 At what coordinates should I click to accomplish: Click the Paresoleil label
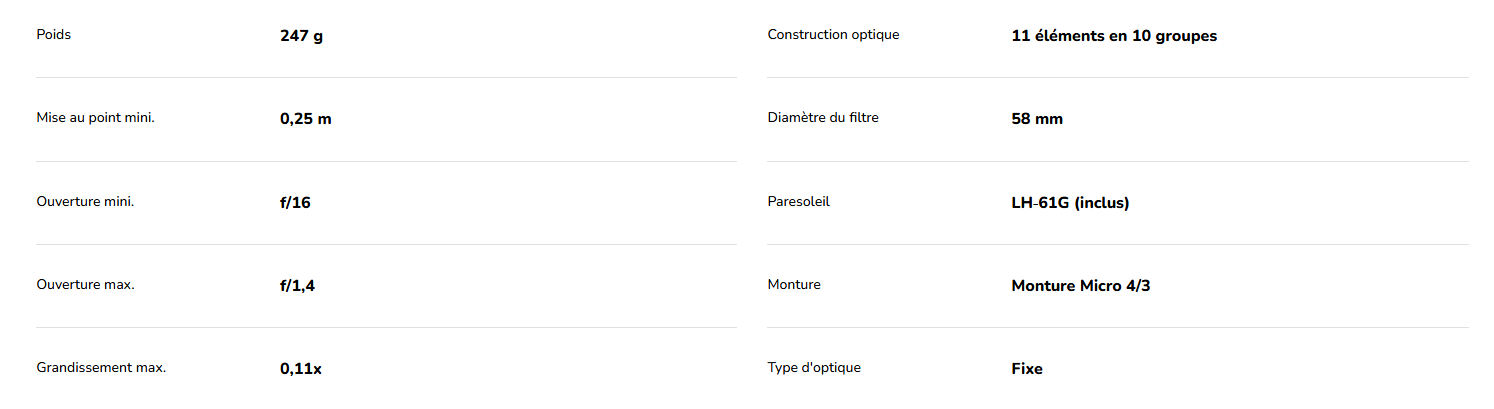point(798,202)
